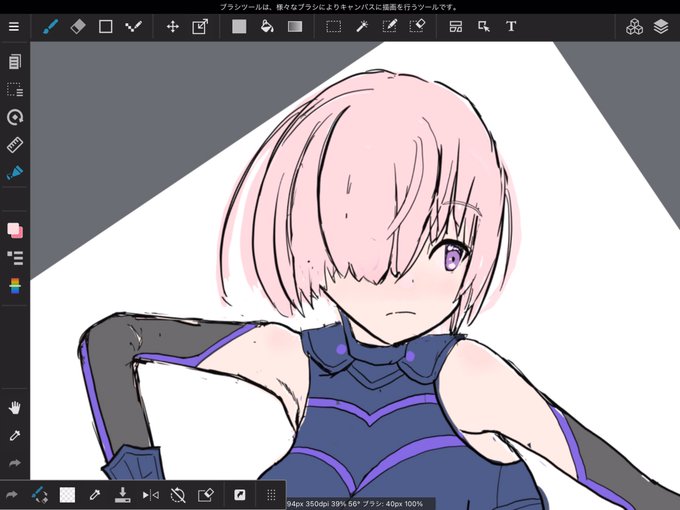Select the solid gray Fill tool
Screen dimensions: 680x510
coord(239,26)
